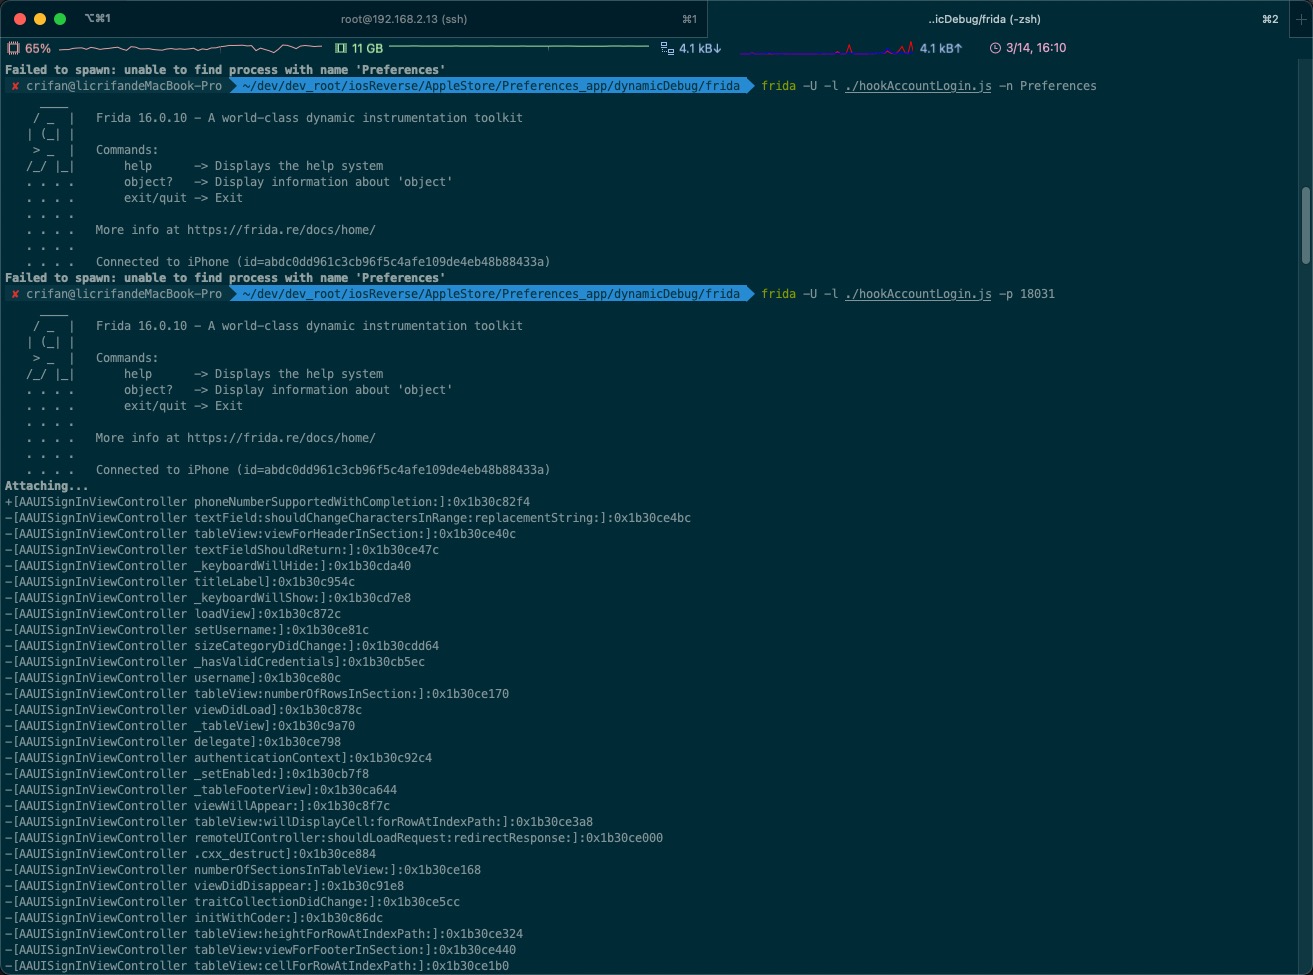Click the sizeCategoryDidChange: method line
Viewport: 1313px width, 975px height.
click(222, 646)
